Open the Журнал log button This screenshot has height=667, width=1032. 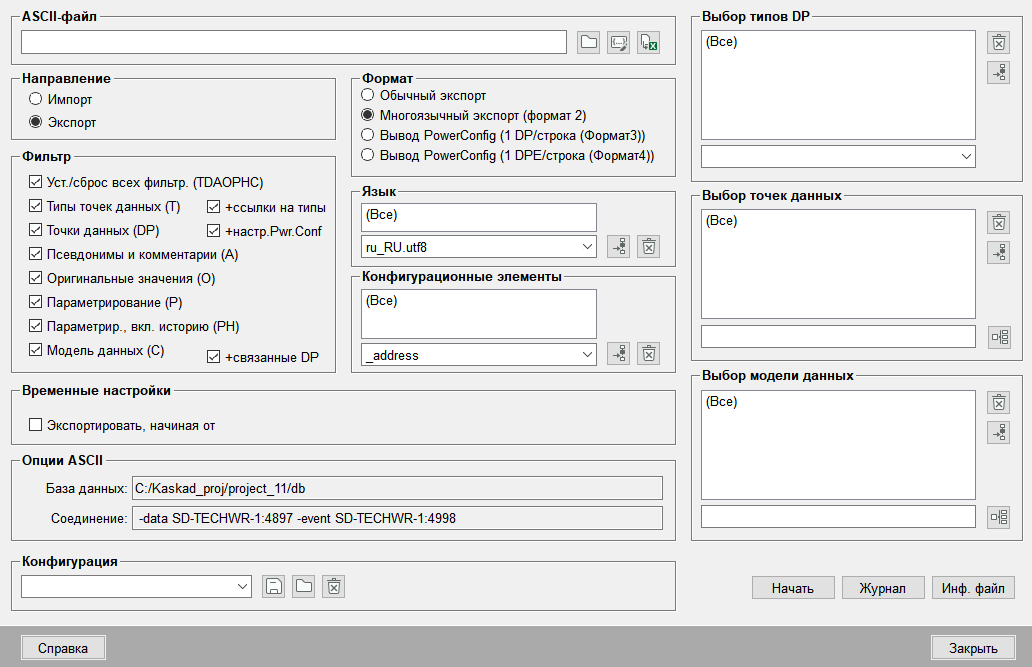click(883, 588)
